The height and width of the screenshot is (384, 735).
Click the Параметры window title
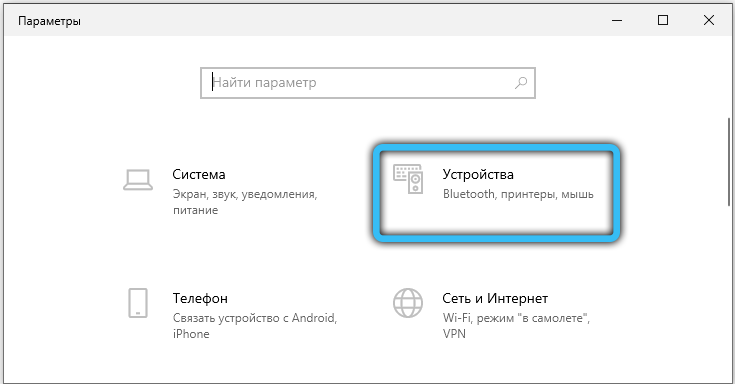[49, 21]
